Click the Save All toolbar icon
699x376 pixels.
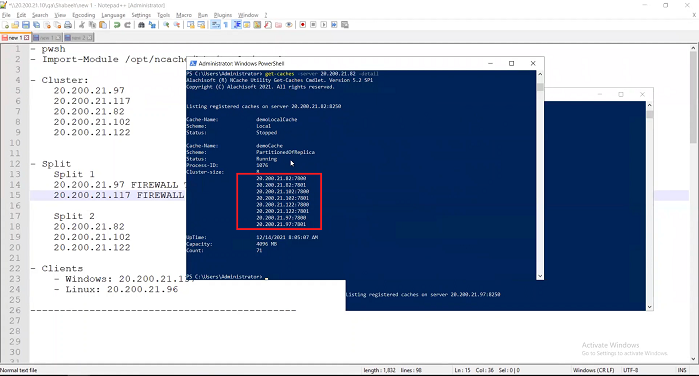click(x=37, y=25)
